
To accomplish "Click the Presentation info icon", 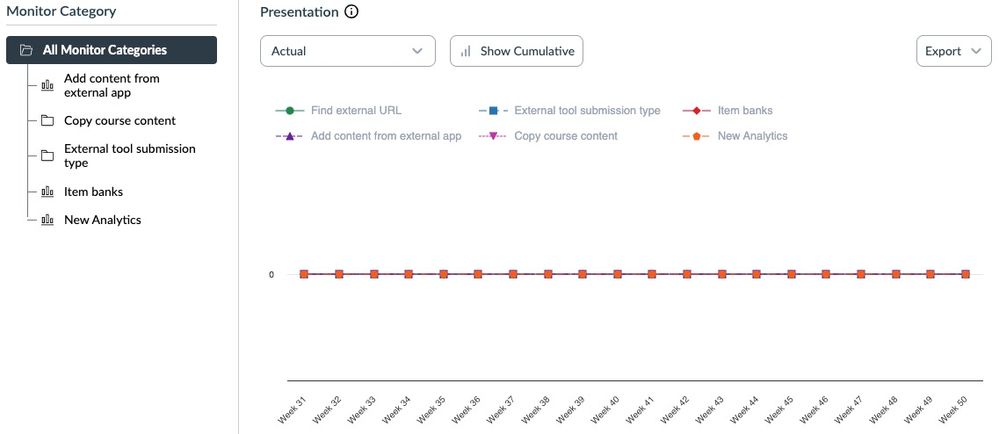I will click(351, 12).
